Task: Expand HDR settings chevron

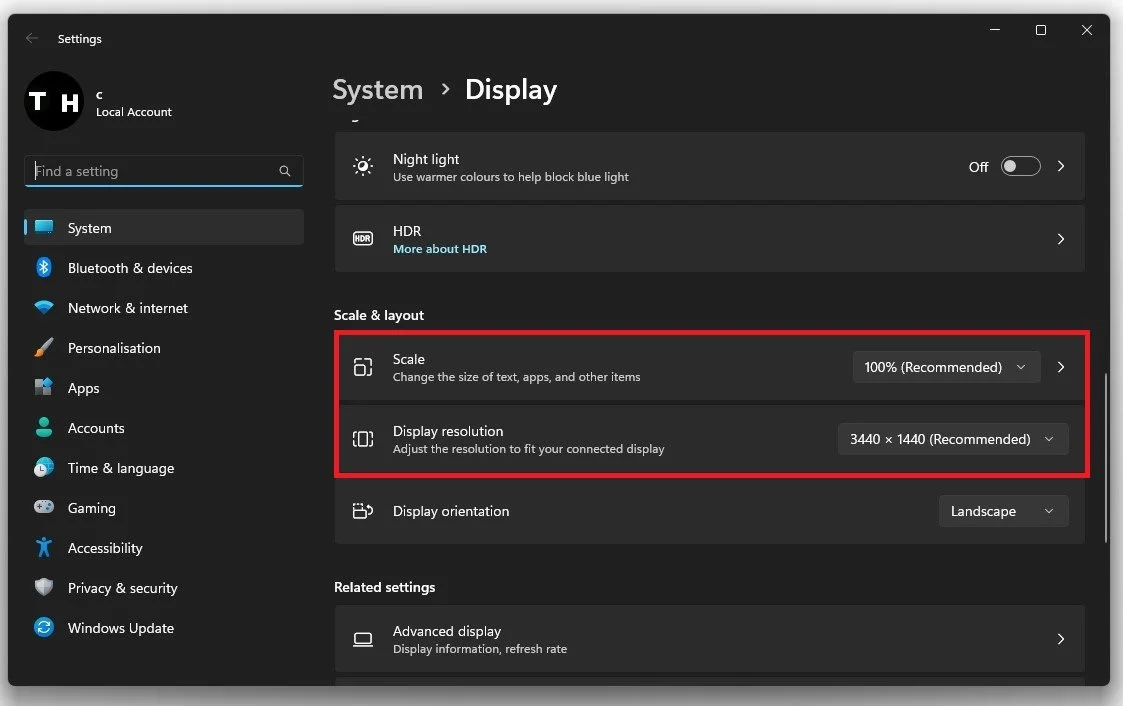Action: (1061, 238)
